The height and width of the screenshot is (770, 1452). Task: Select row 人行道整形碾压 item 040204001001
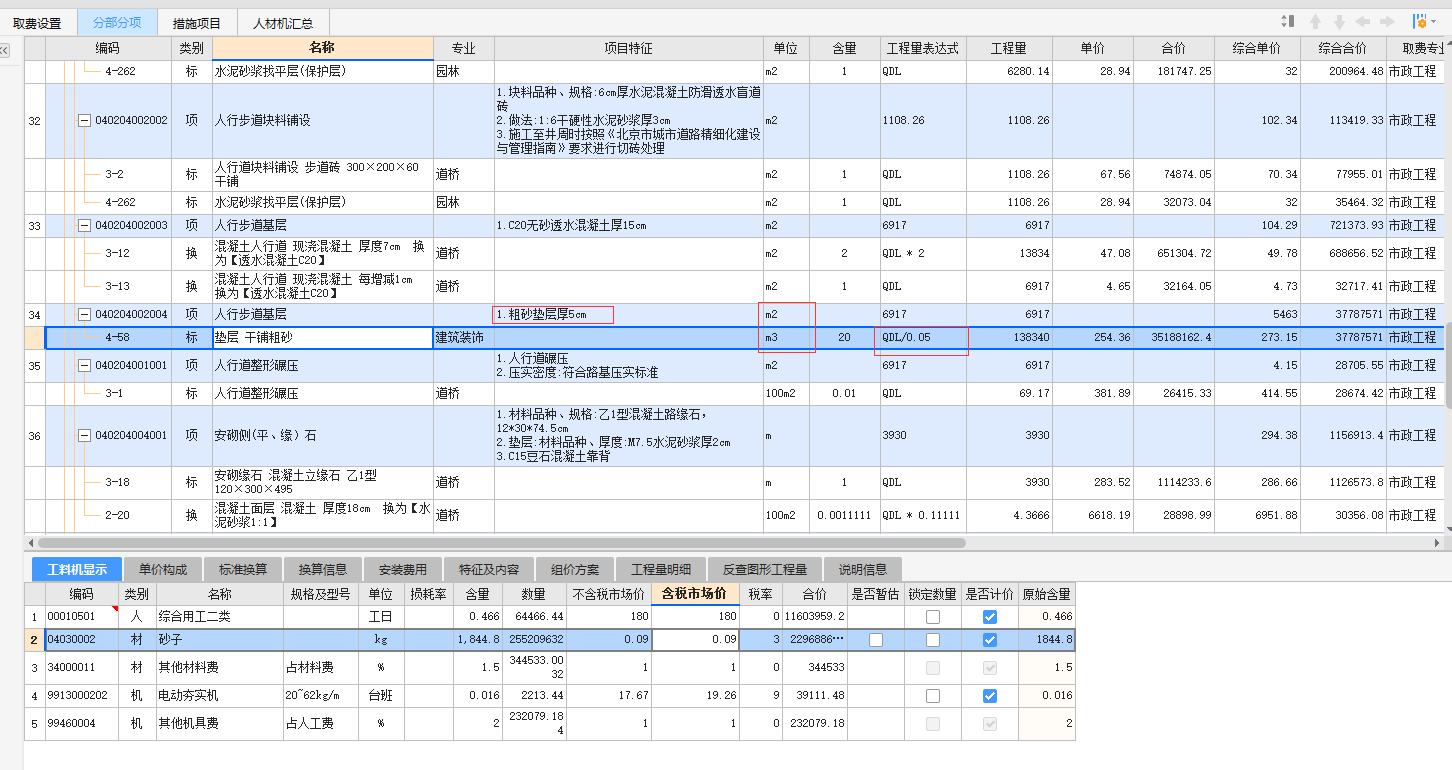click(x=734, y=366)
